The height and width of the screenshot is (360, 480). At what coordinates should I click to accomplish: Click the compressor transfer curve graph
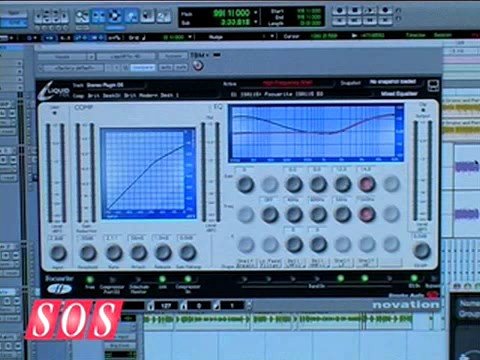click(x=148, y=173)
